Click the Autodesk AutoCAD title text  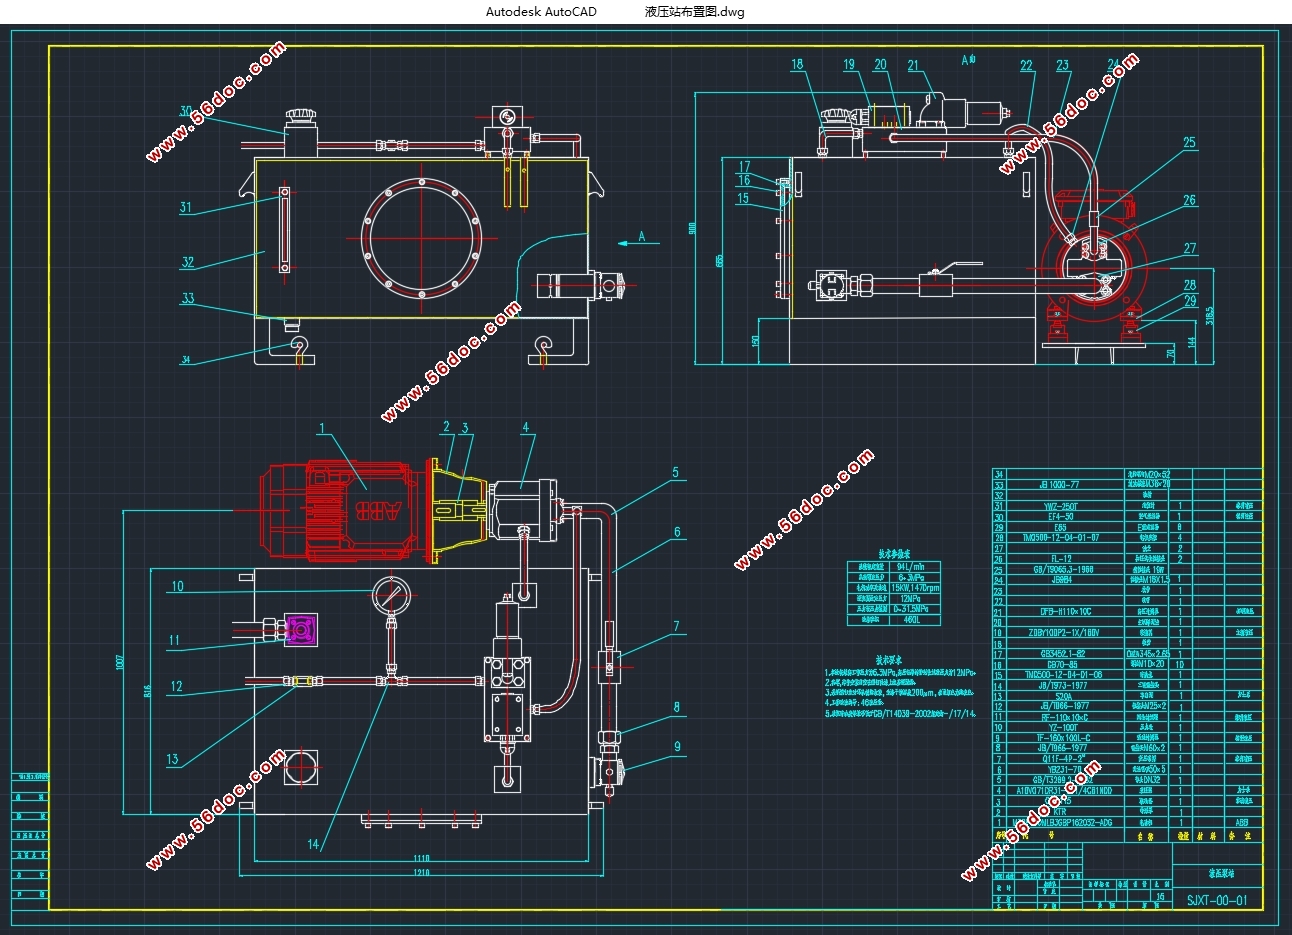541,12
